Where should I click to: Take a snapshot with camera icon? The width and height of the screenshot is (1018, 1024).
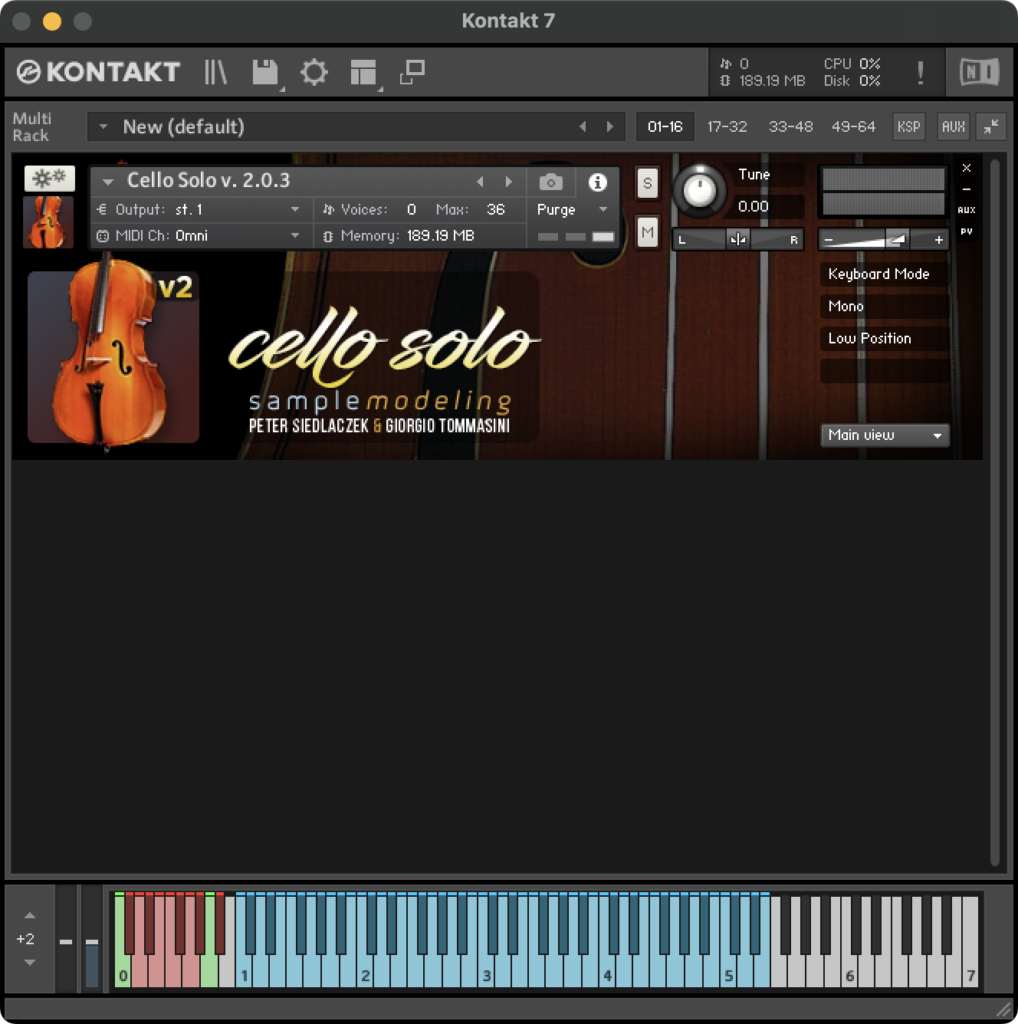(550, 182)
